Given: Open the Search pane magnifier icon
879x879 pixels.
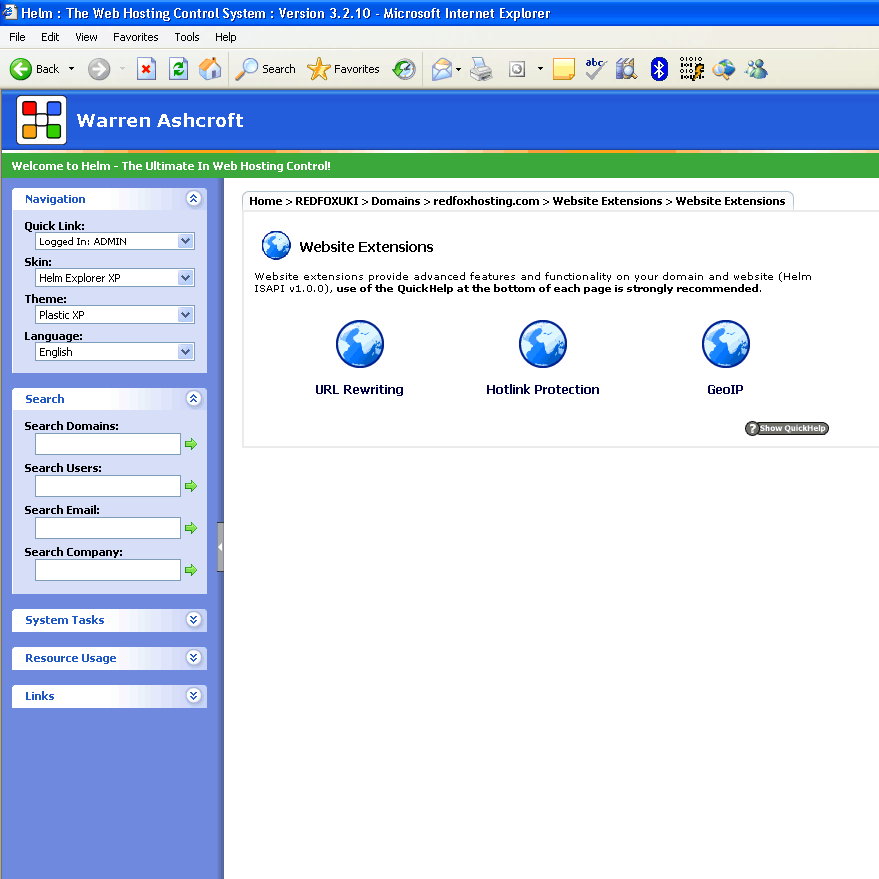Looking at the screenshot, I should (x=265, y=70).
